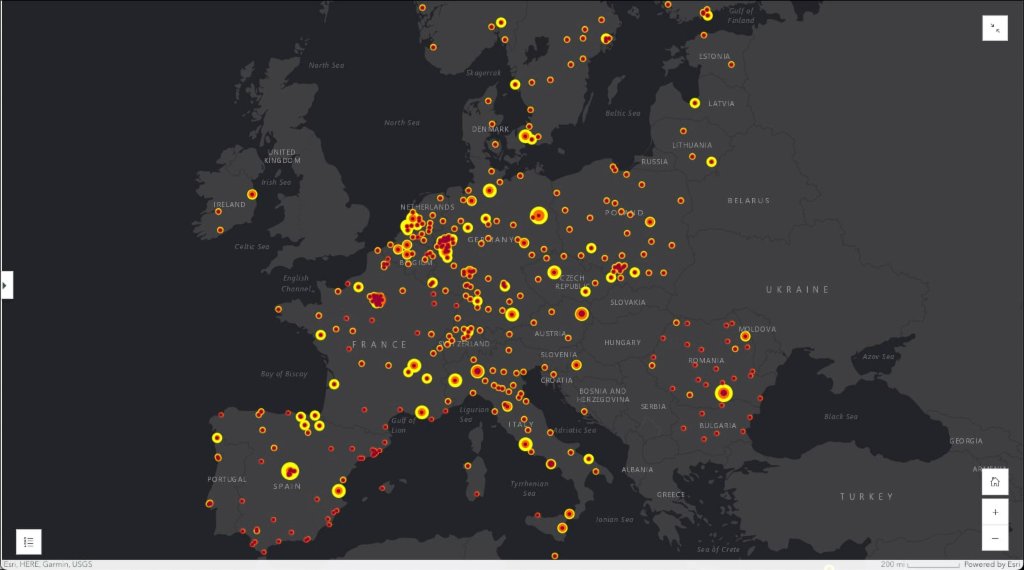1024x570 pixels.
Task: Click the marker on Ireland's east coast
Action: [x=252, y=194]
